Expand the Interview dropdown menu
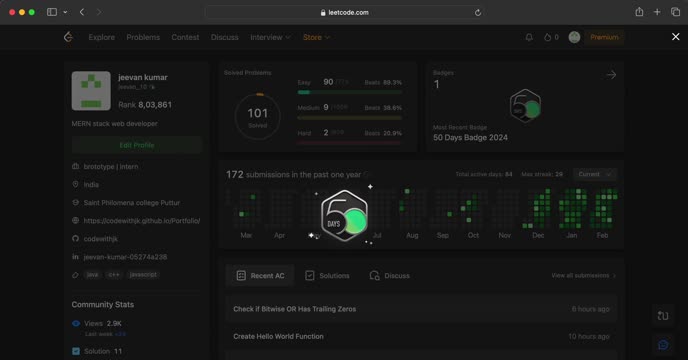 tap(270, 37)
